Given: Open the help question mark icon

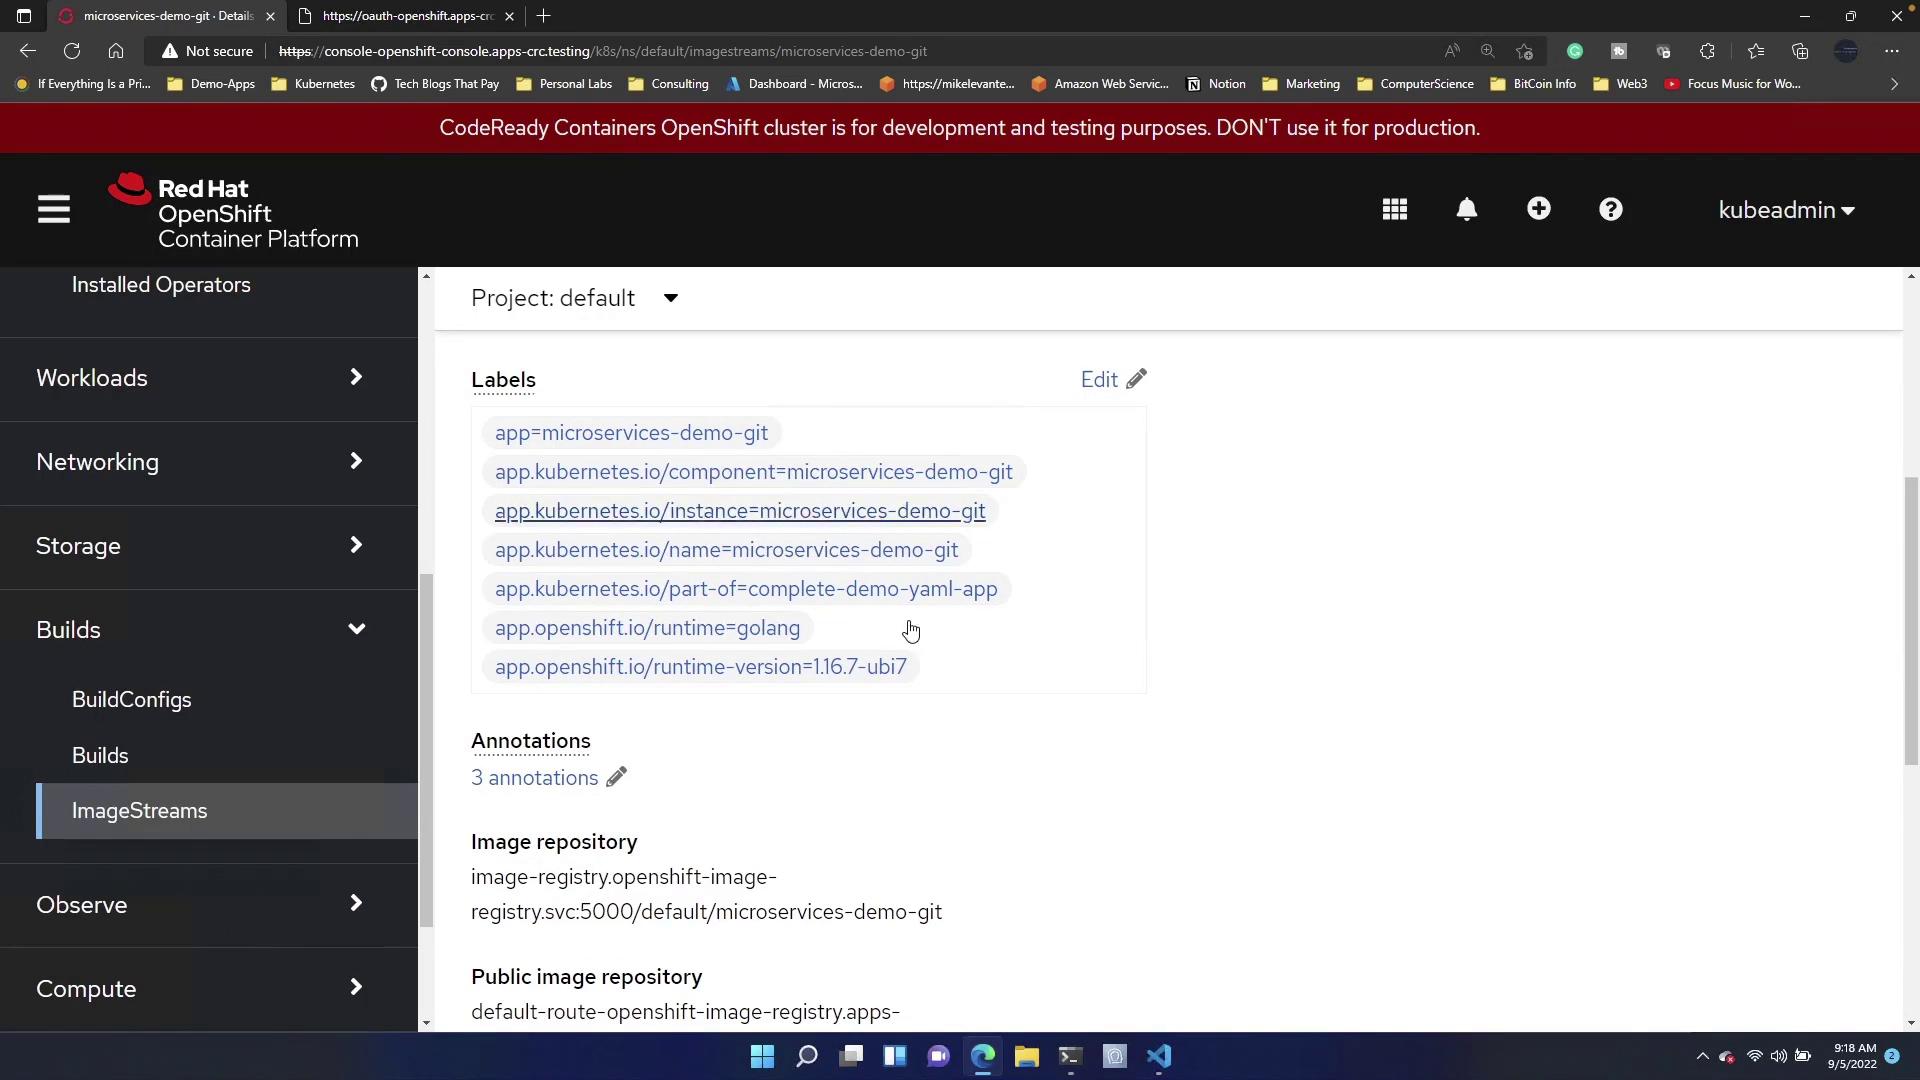Looking at the screenshot, I should (1610, 209).
